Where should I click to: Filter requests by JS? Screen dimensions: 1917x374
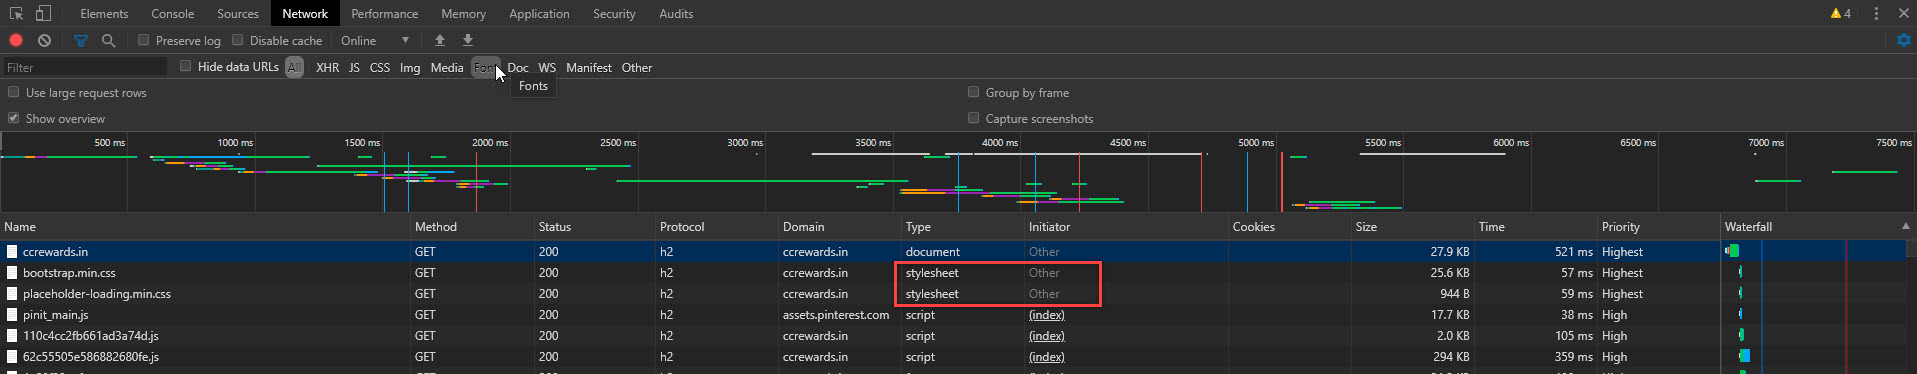tap(354, 67)
